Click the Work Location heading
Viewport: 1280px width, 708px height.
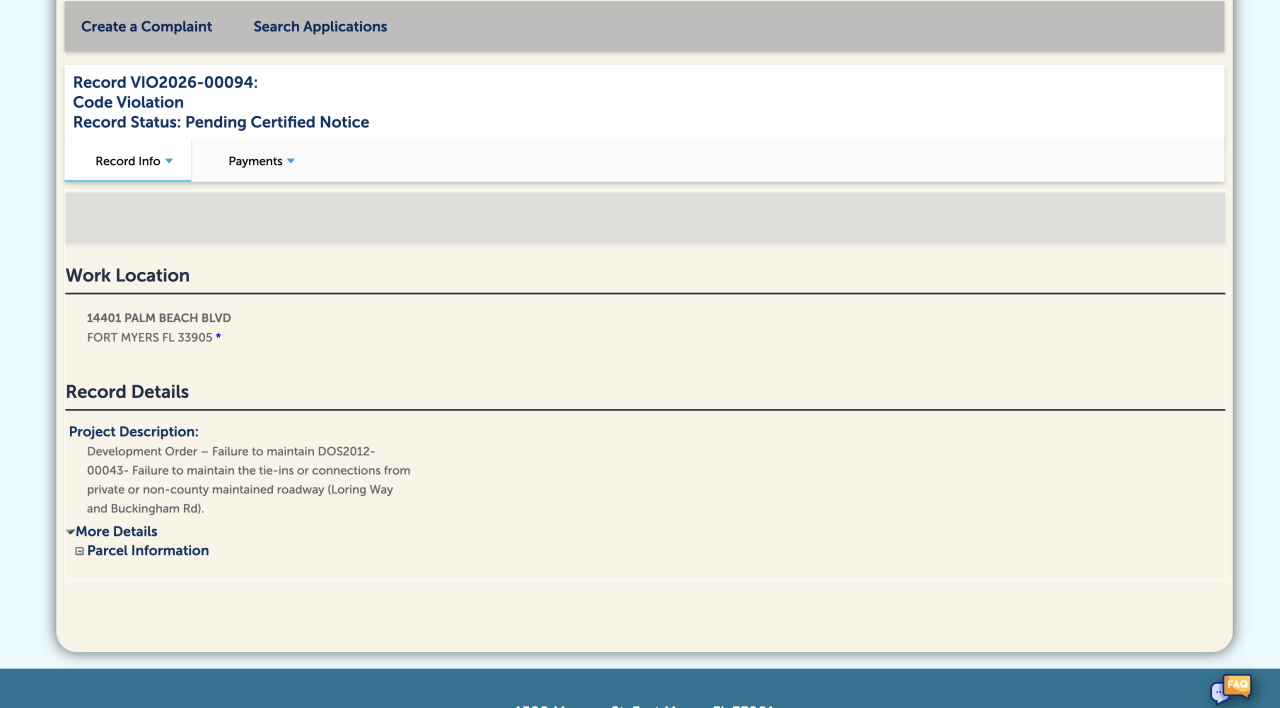click(x=127, y=275)
